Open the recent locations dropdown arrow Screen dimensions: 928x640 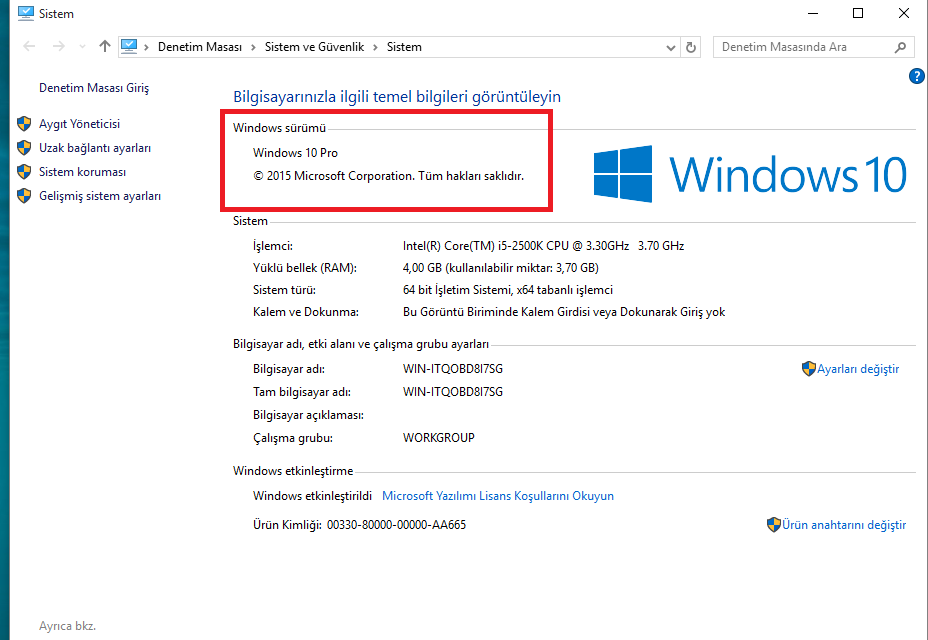(x=81, y=47)
